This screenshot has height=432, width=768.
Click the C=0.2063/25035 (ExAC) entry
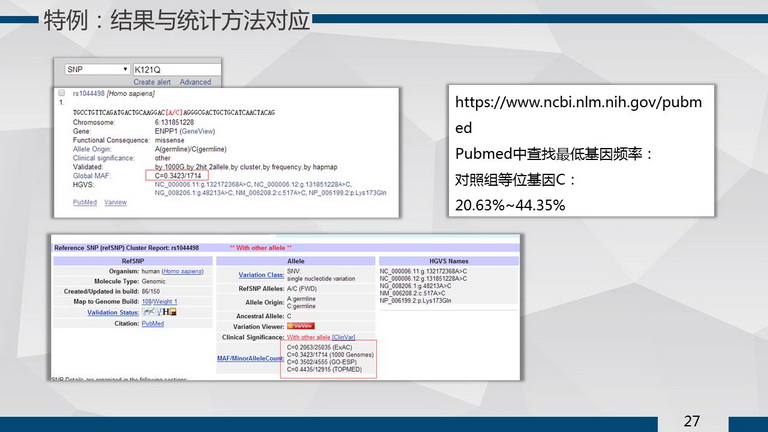(x=319, y=347)
